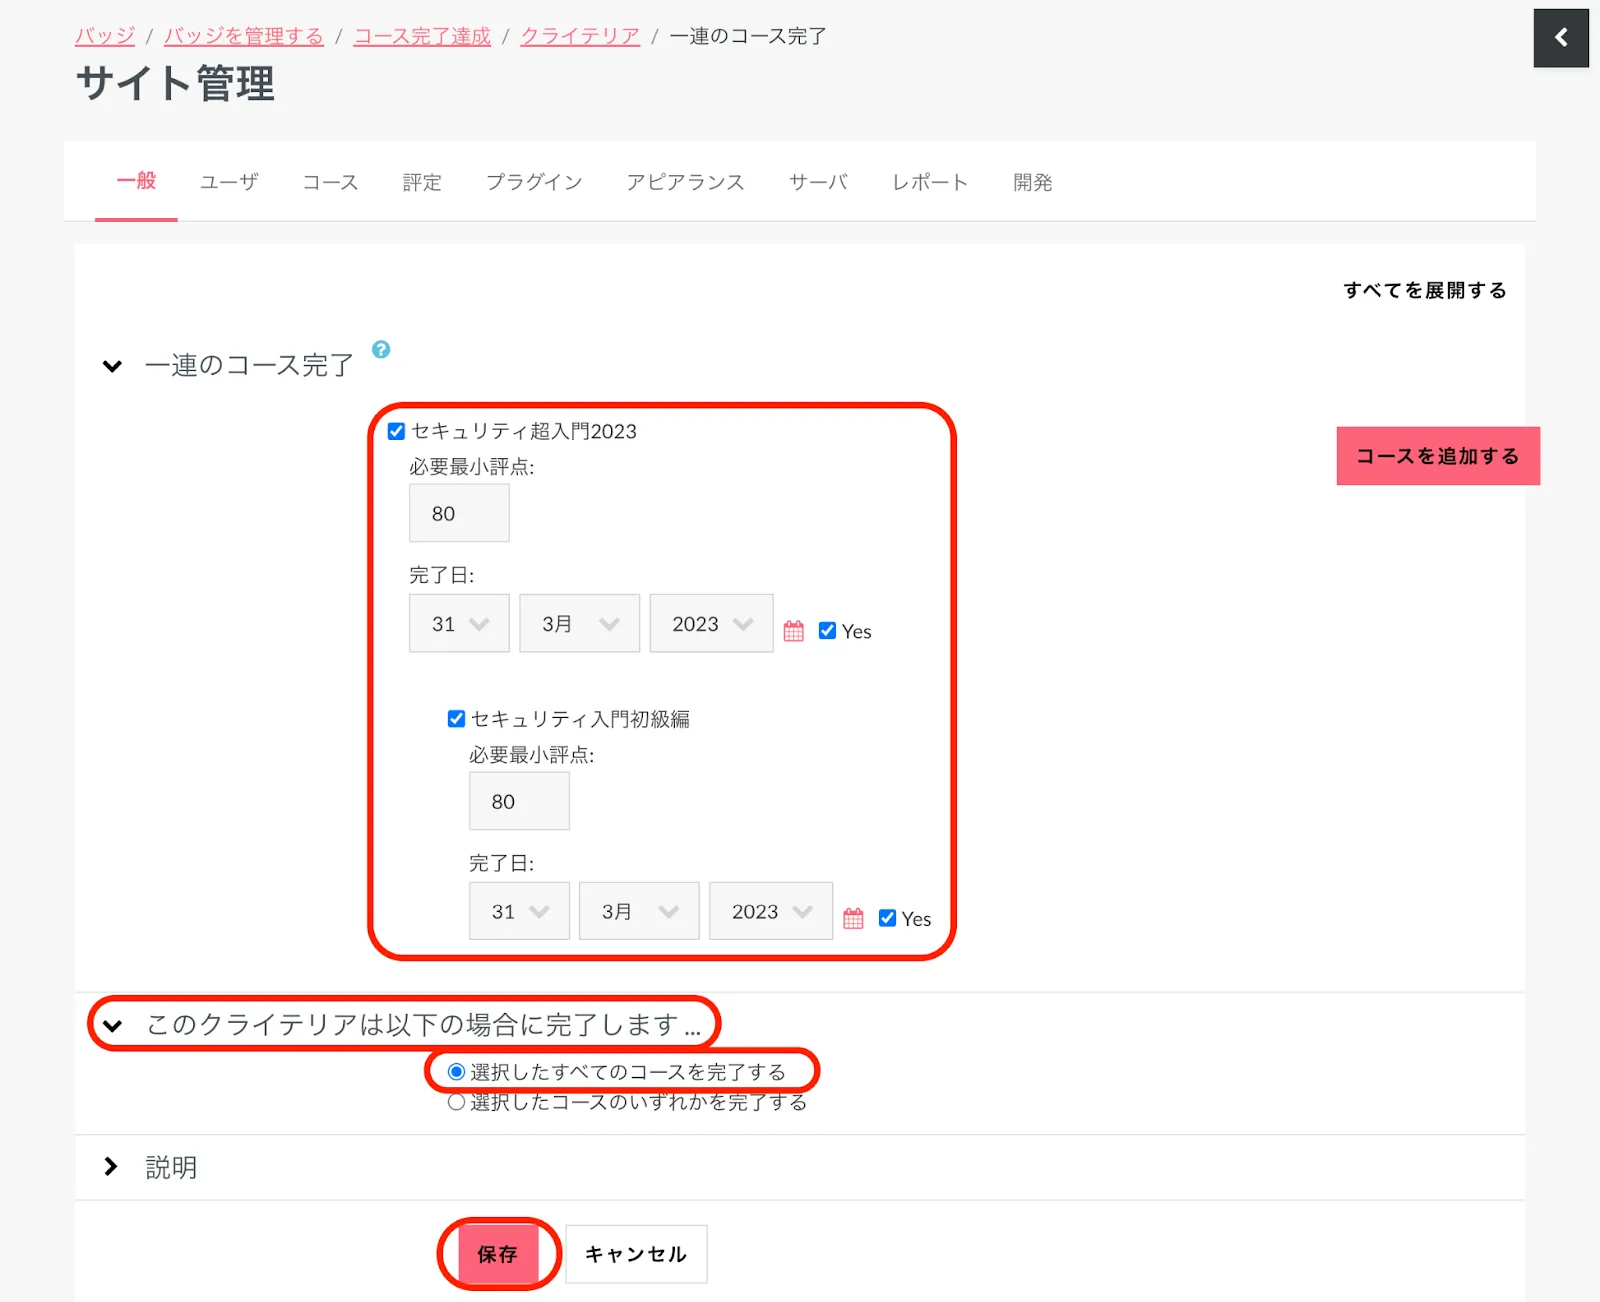Open calendar picker for セキュリティ超入門2023 completion date
Viewport: 1600px width, 1302px height.
pos(793,631)
